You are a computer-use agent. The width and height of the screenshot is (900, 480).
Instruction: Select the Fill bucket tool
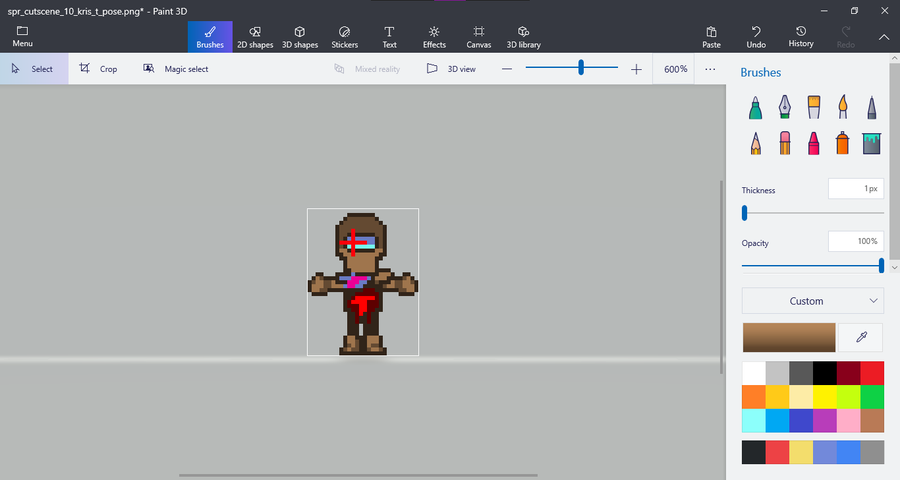pos(871,143)
